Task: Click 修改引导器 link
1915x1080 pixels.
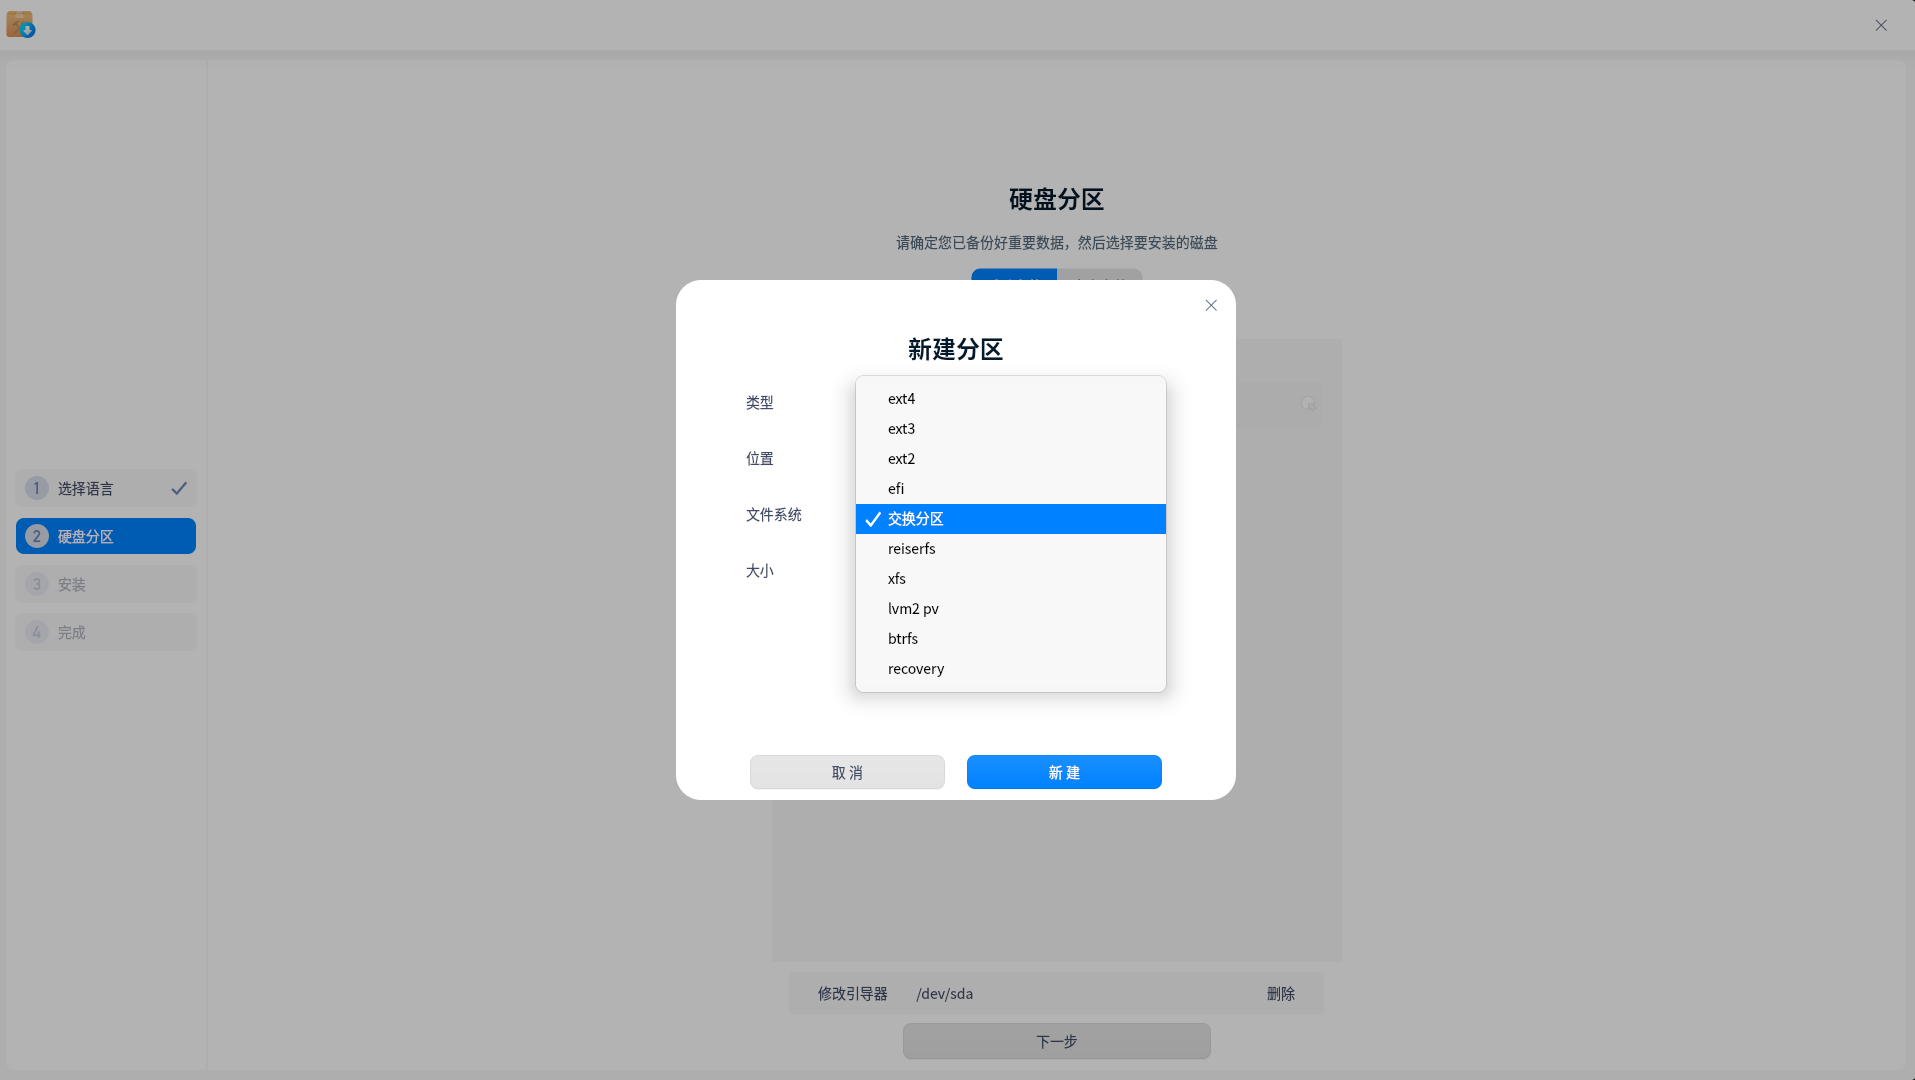Action: pyautogui.click(x=853, y=994)
